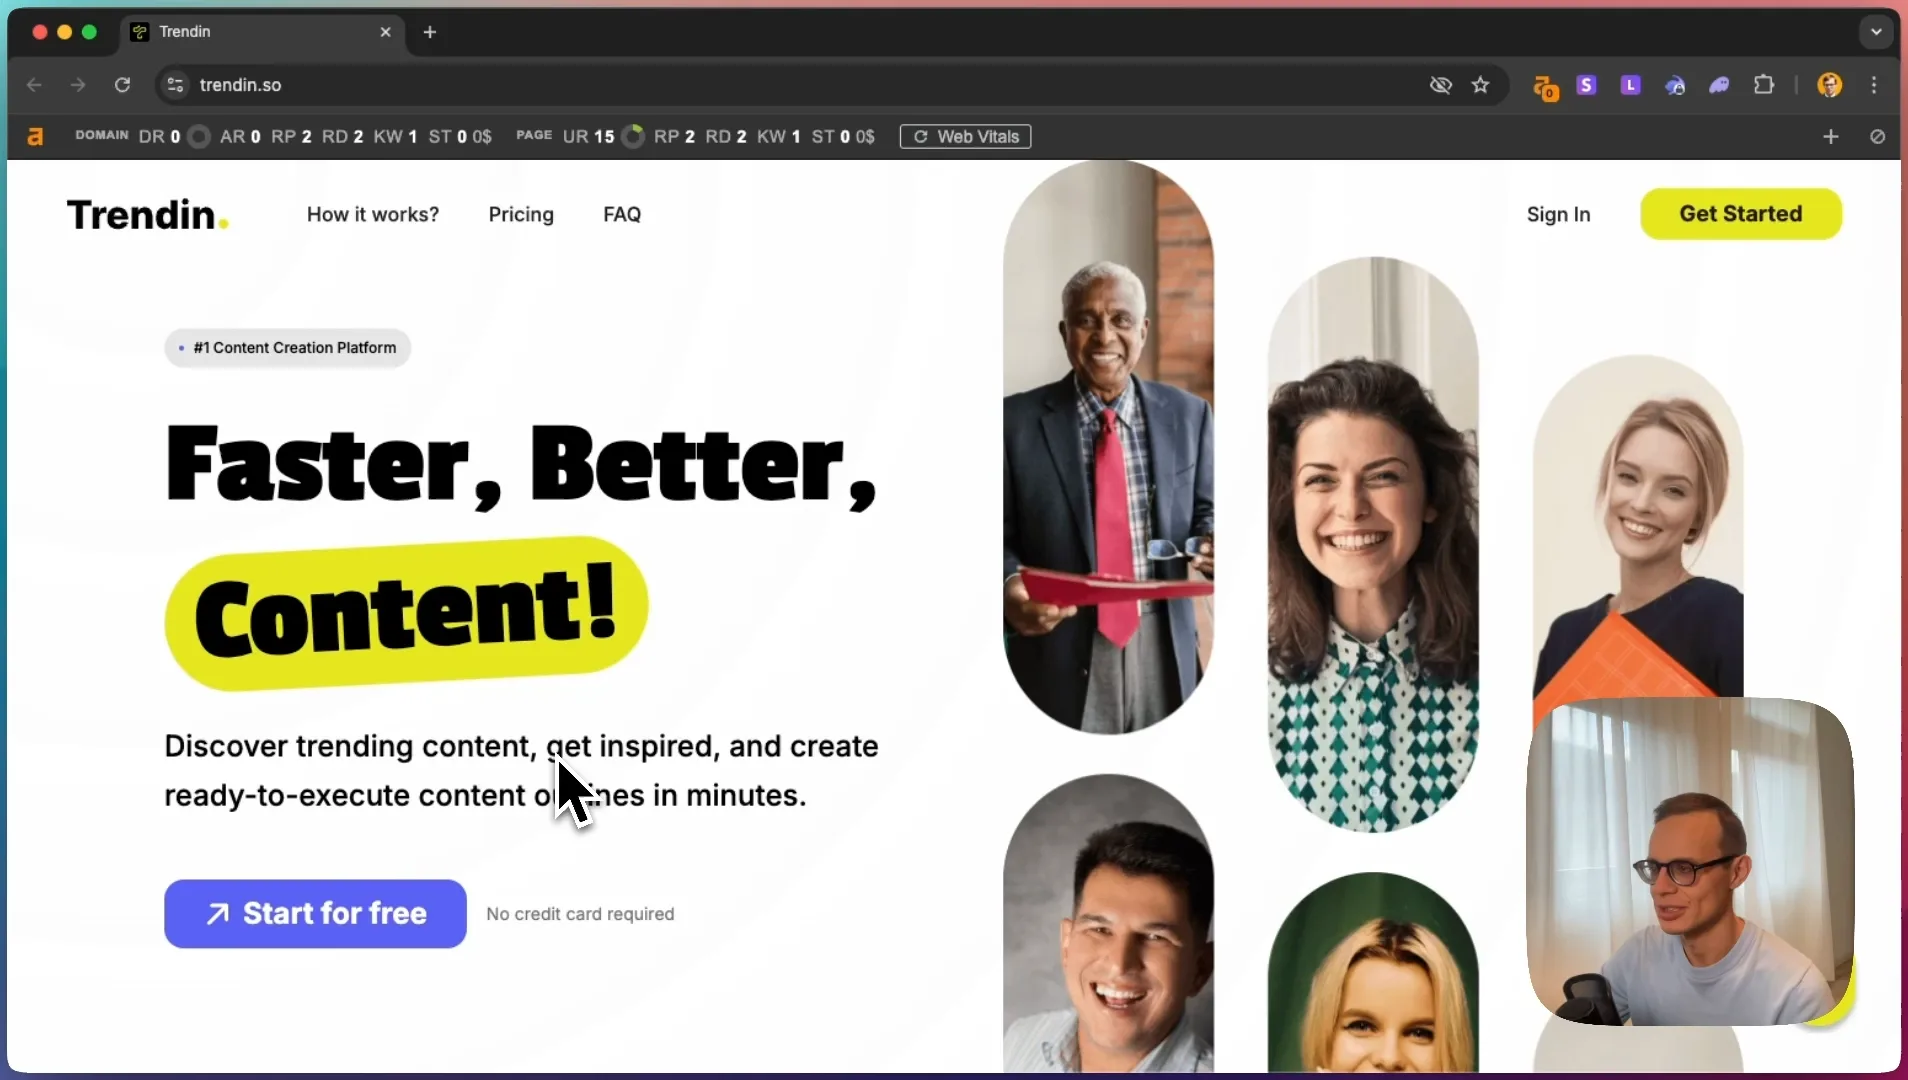Expand the tab search chevron dropdown

(1877, 32)
